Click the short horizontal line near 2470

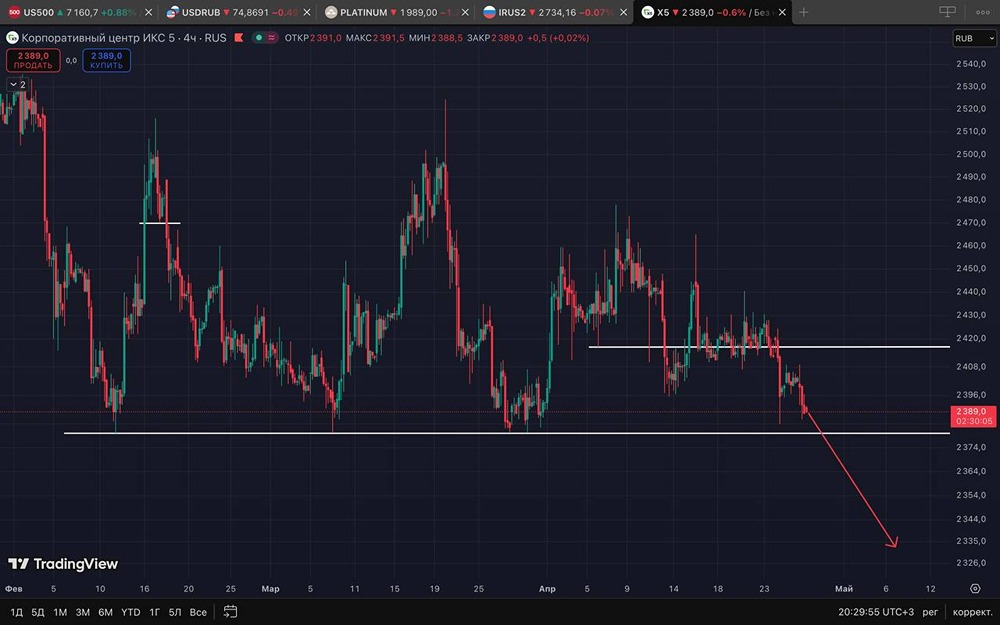(x=159, y=223)
